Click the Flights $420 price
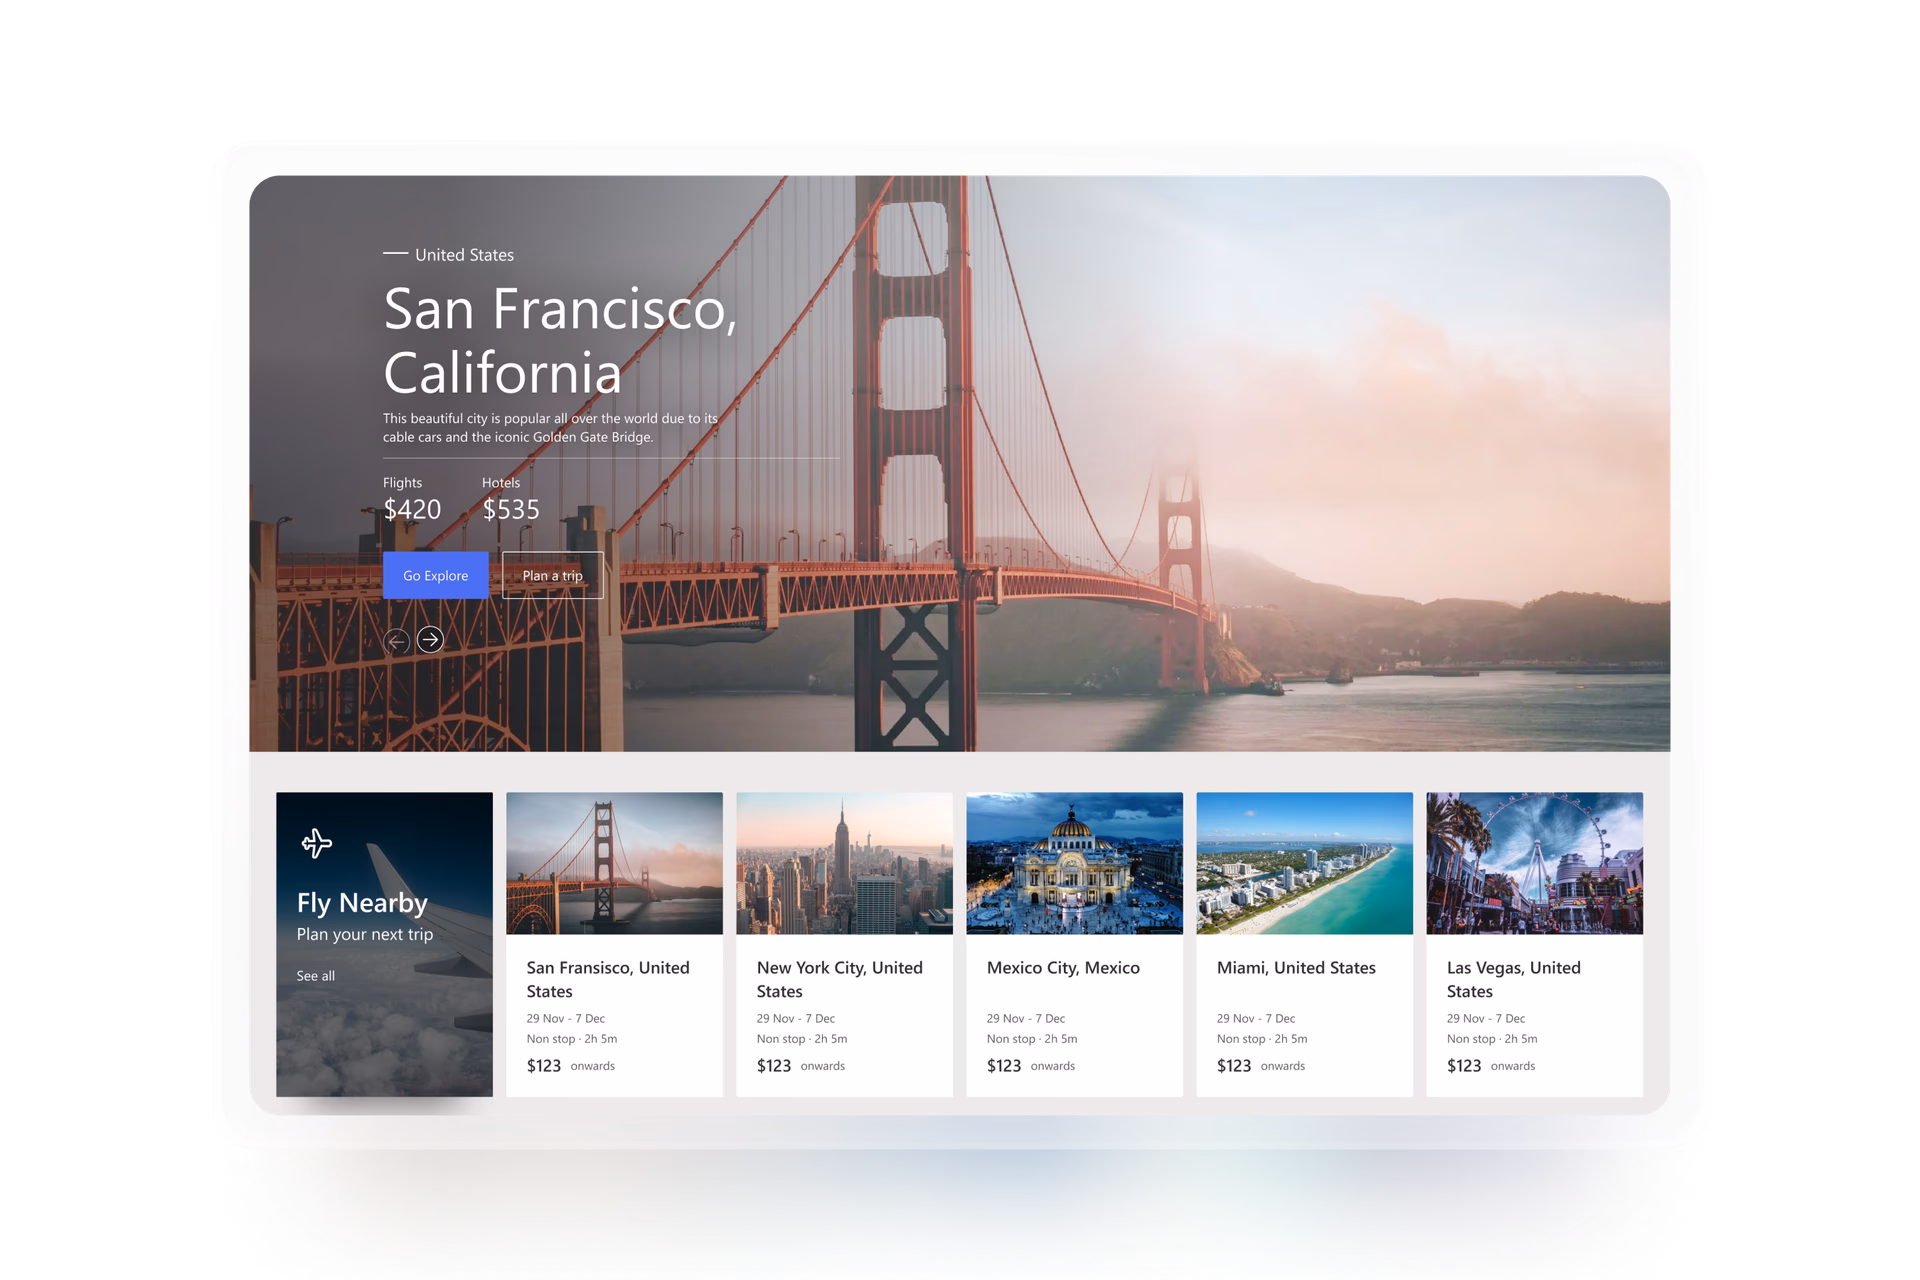The image size is (1920, 1280). click(412, 510)
